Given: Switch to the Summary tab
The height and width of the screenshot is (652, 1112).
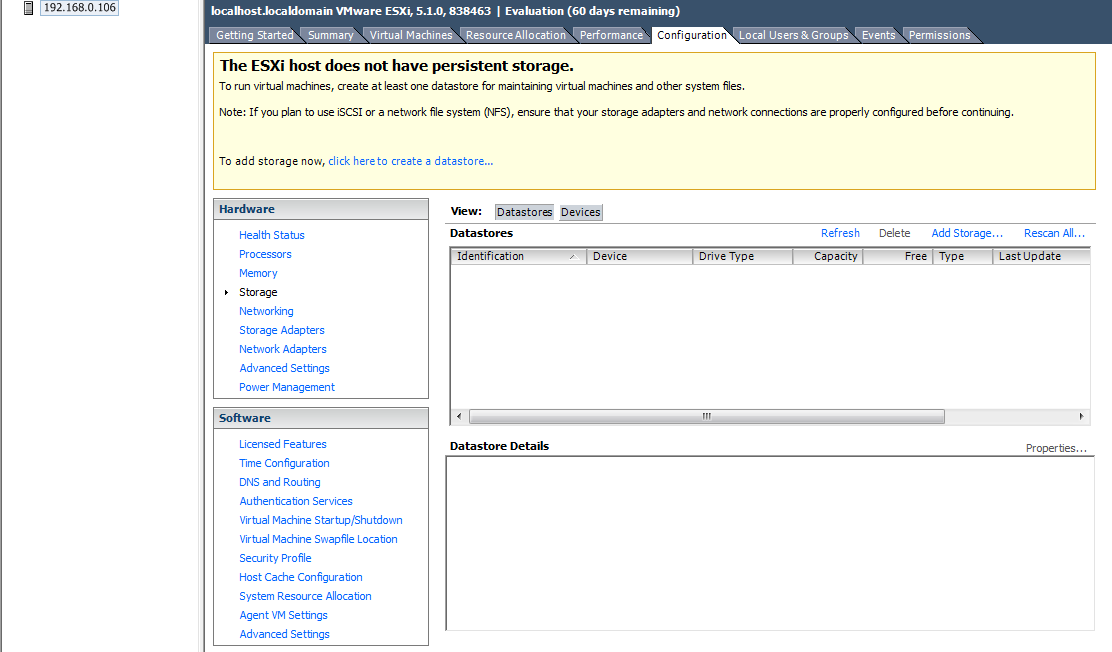Looking at the screenshot, I should [x=330, y=35].
